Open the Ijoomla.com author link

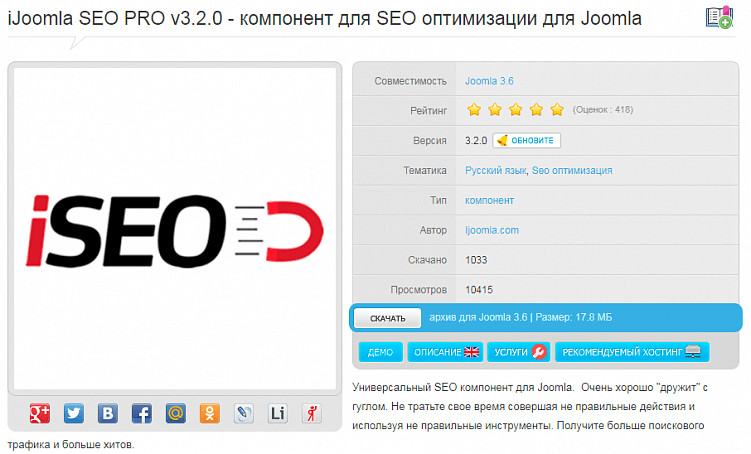click(492, 230)
